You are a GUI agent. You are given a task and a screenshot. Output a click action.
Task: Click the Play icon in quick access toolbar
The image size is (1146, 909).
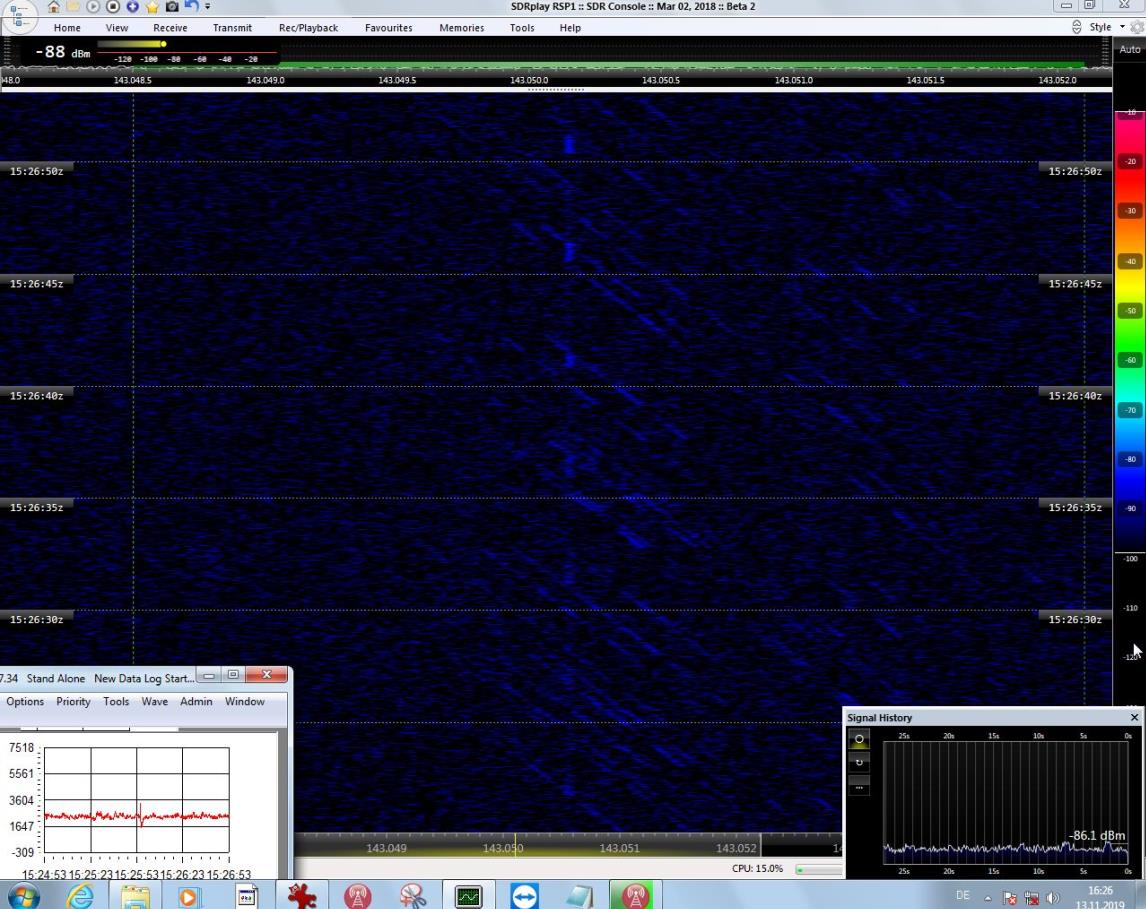coord(93,7)
